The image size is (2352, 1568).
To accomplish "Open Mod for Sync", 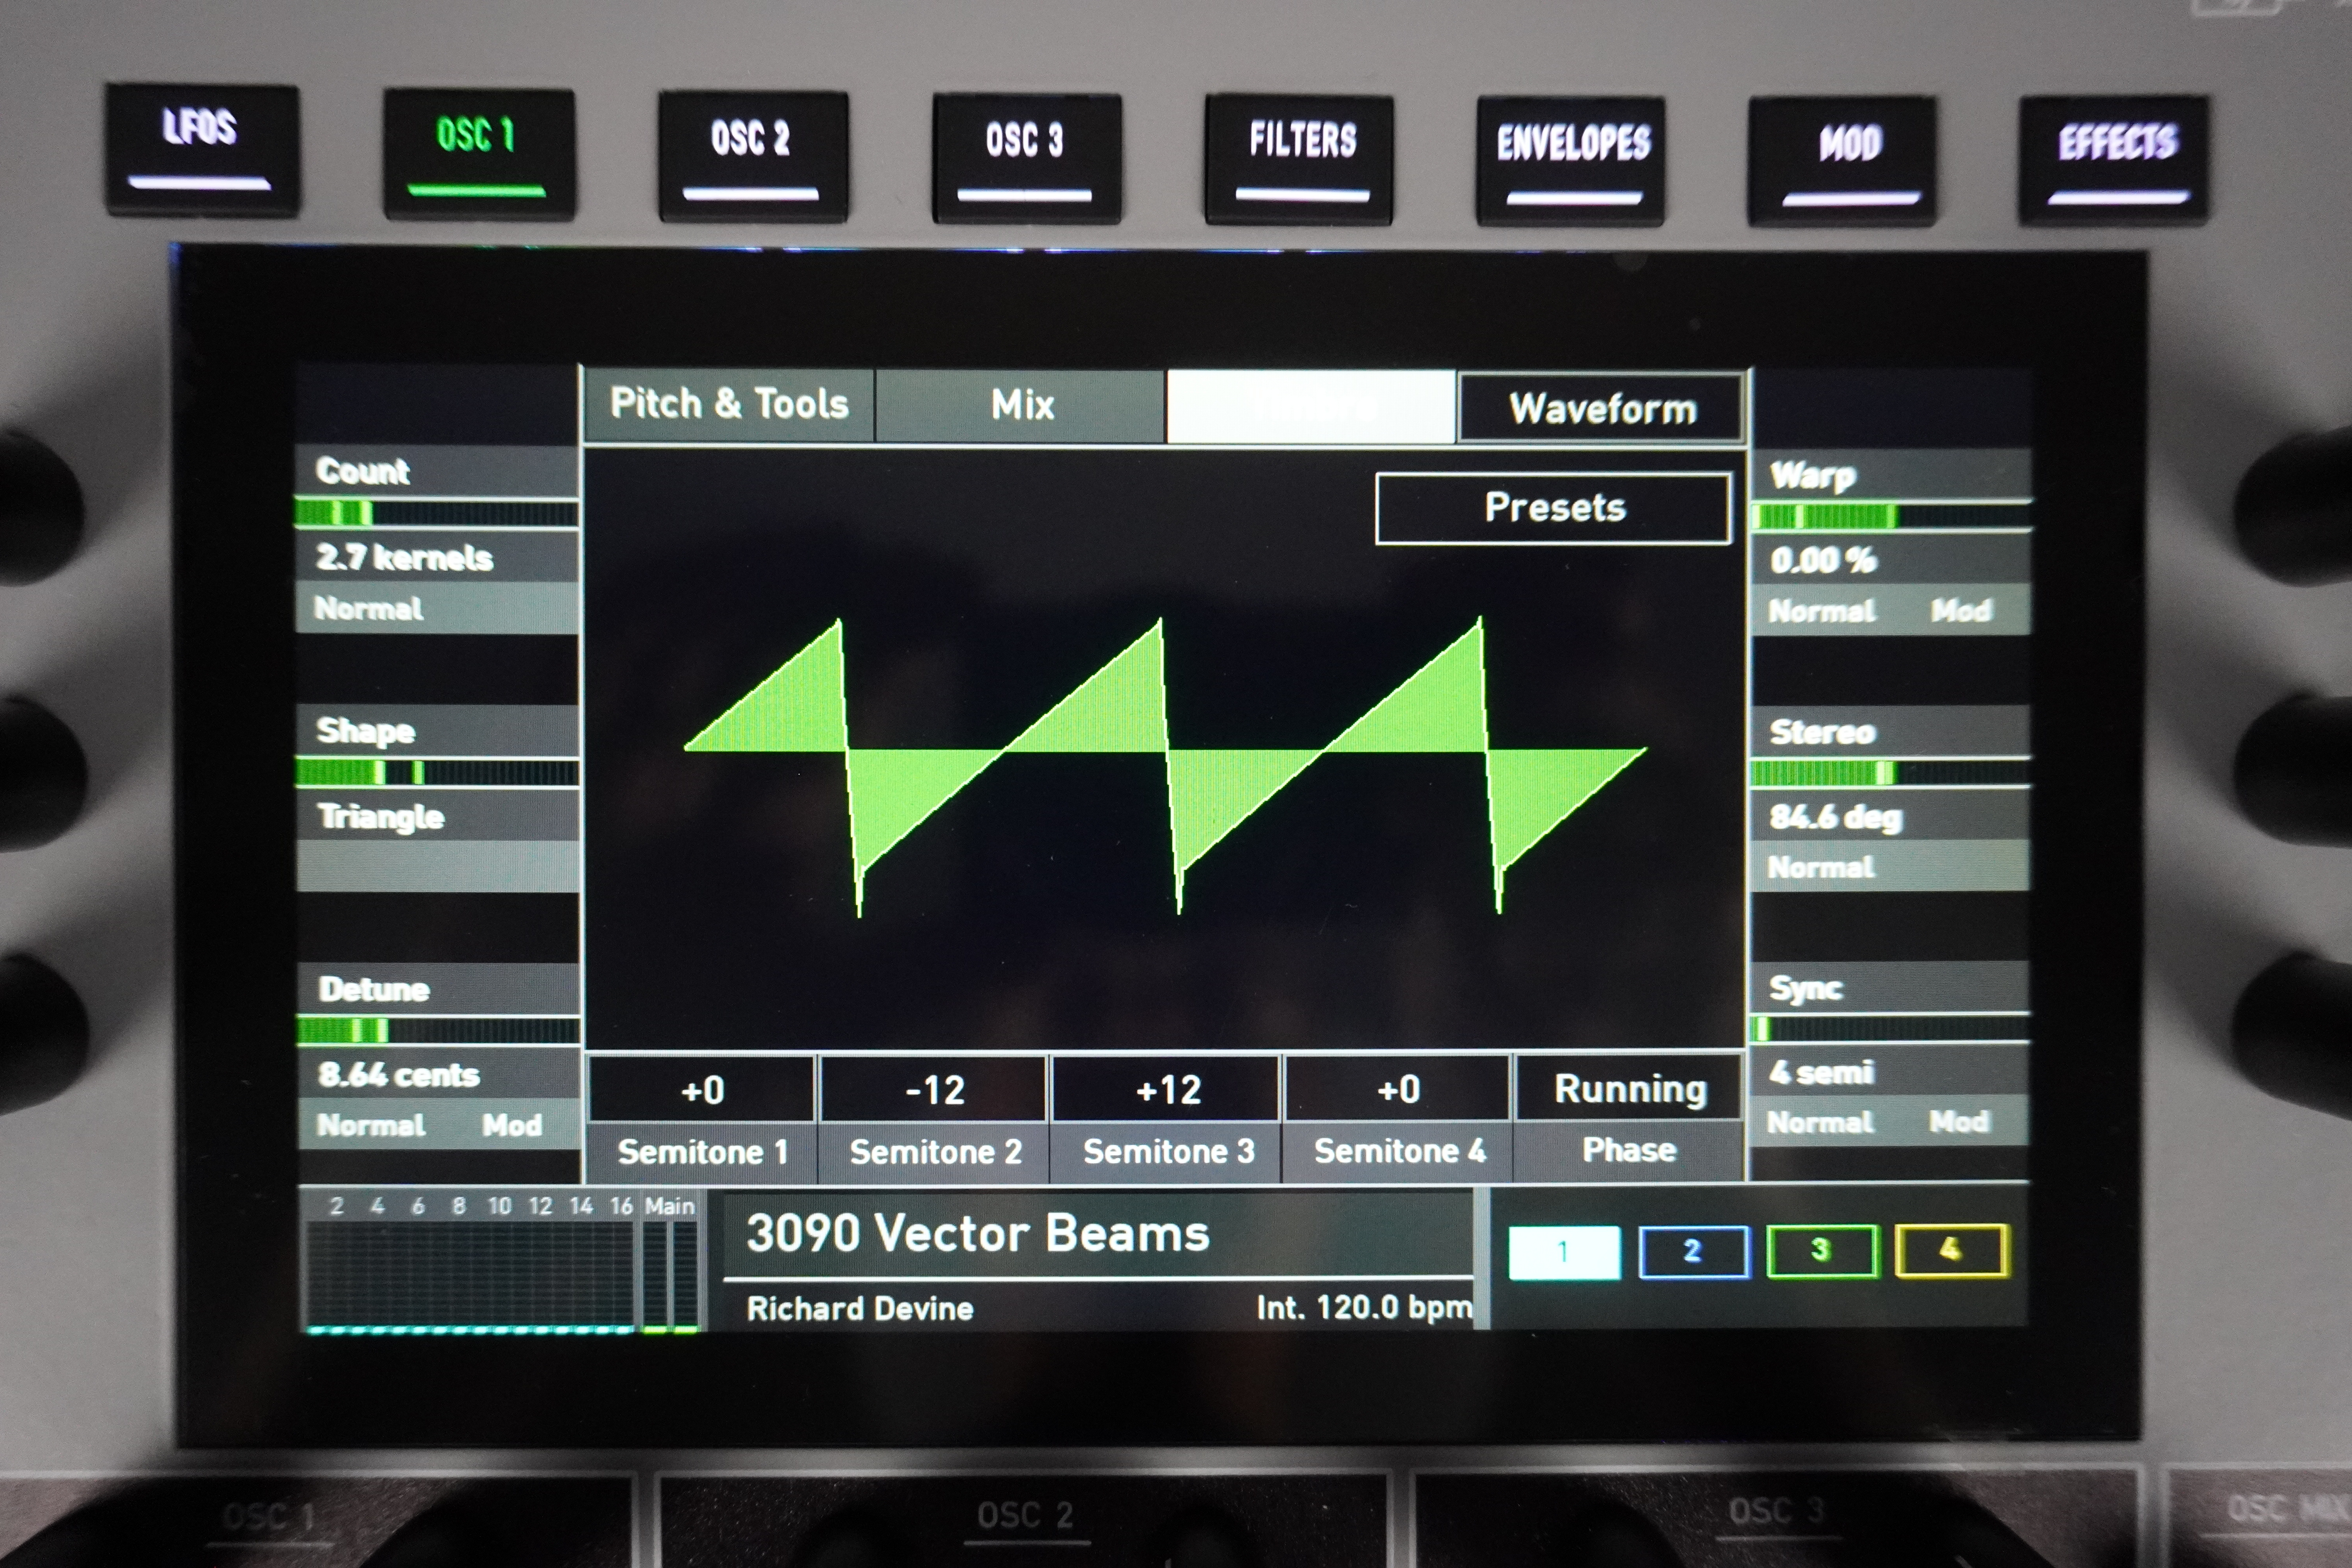I will tap(1959, 1122).
